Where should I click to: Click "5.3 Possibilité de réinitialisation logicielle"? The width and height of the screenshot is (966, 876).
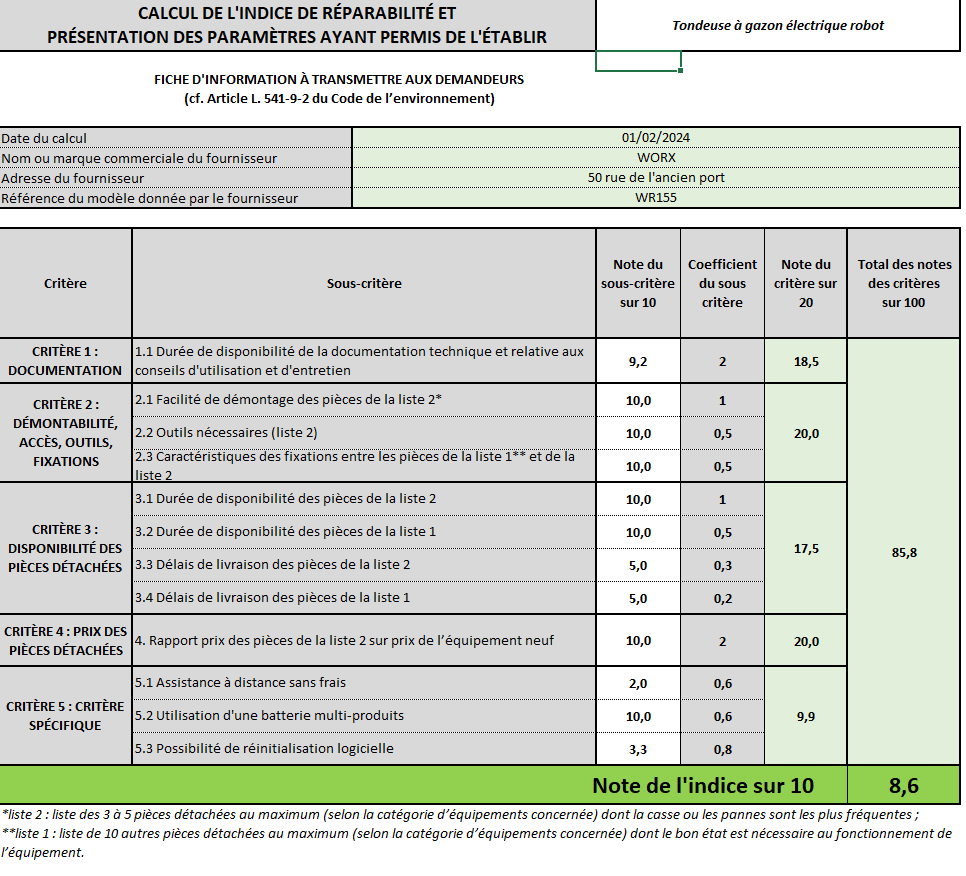pyautogui.click(x=364, y=748)
